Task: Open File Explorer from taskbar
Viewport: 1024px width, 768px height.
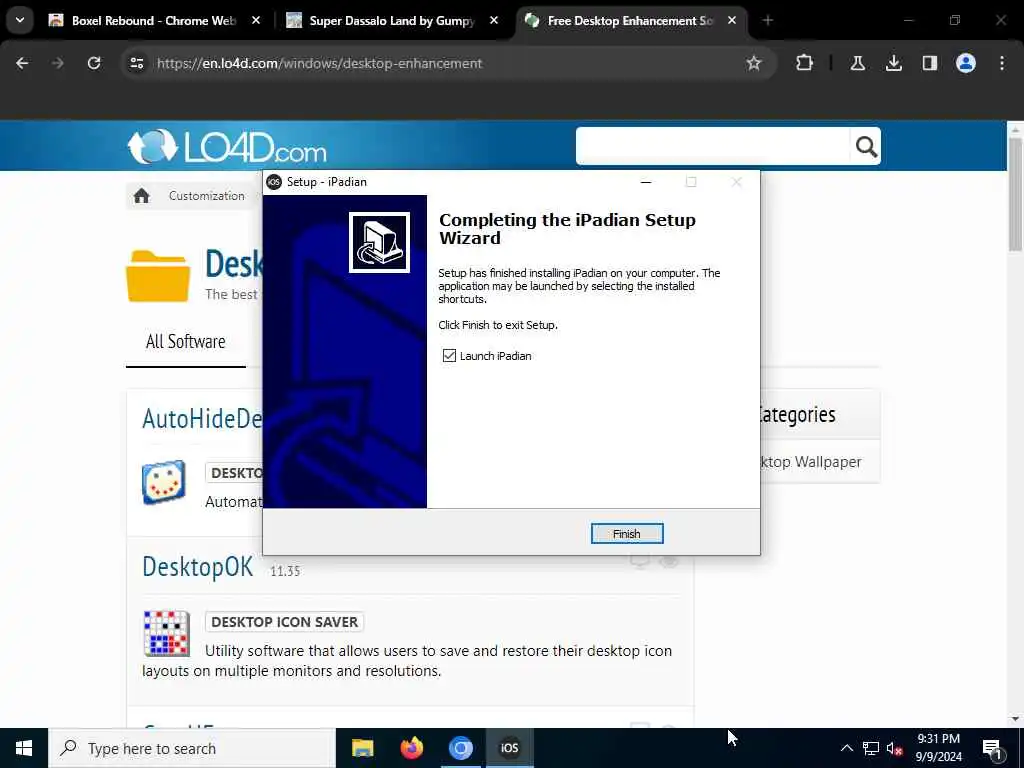Action: tap(362, 748)
